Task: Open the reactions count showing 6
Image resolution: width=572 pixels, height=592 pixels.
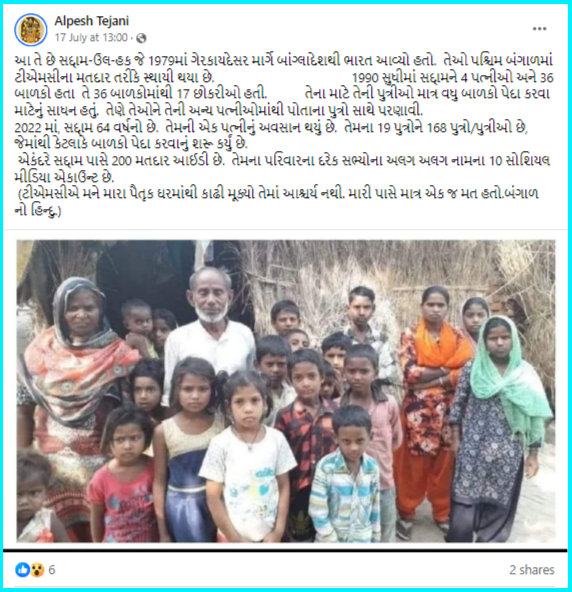Action: pos(52,570)
